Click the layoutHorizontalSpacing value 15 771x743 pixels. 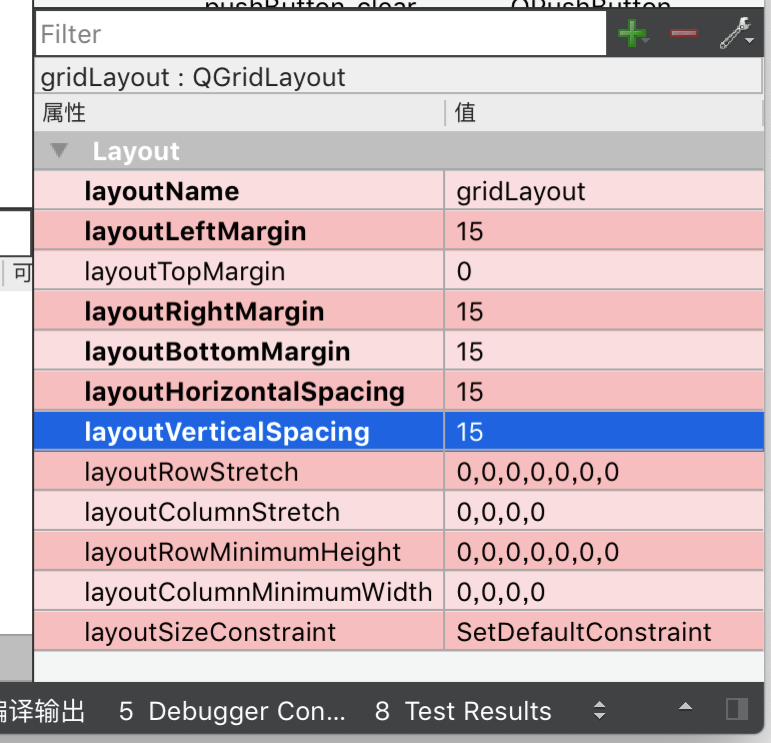(x=604, y=391)
